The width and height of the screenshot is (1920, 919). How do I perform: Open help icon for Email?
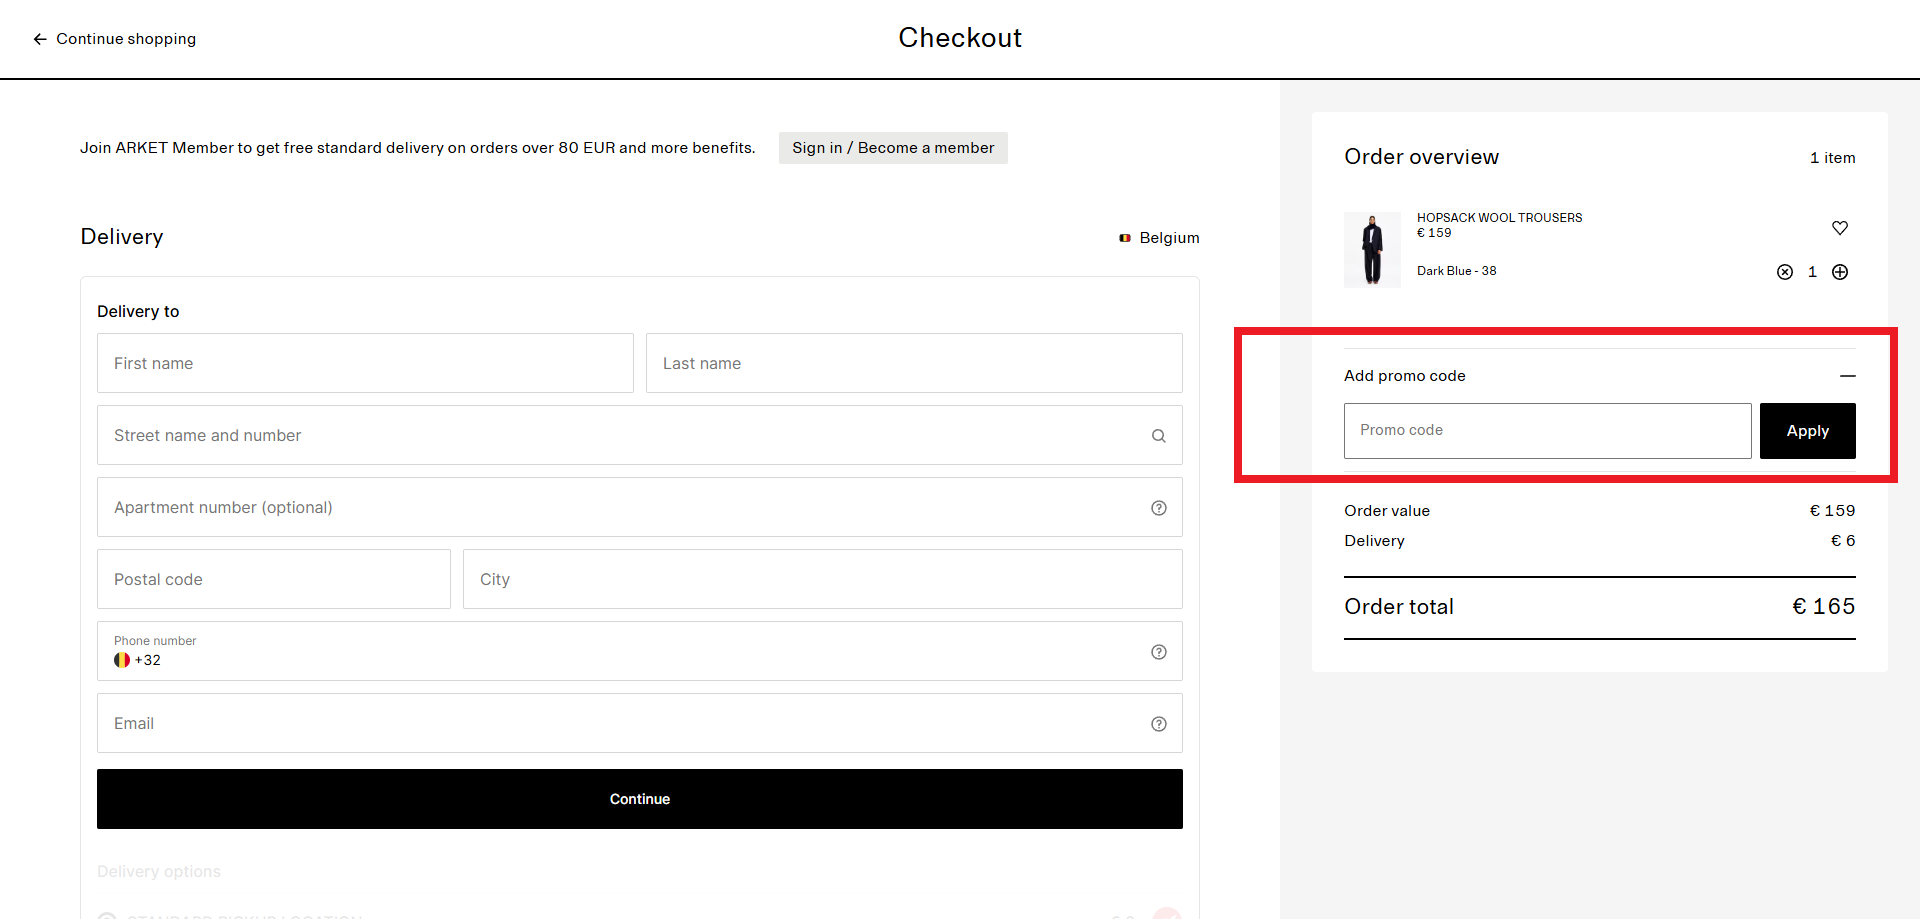1159,724
